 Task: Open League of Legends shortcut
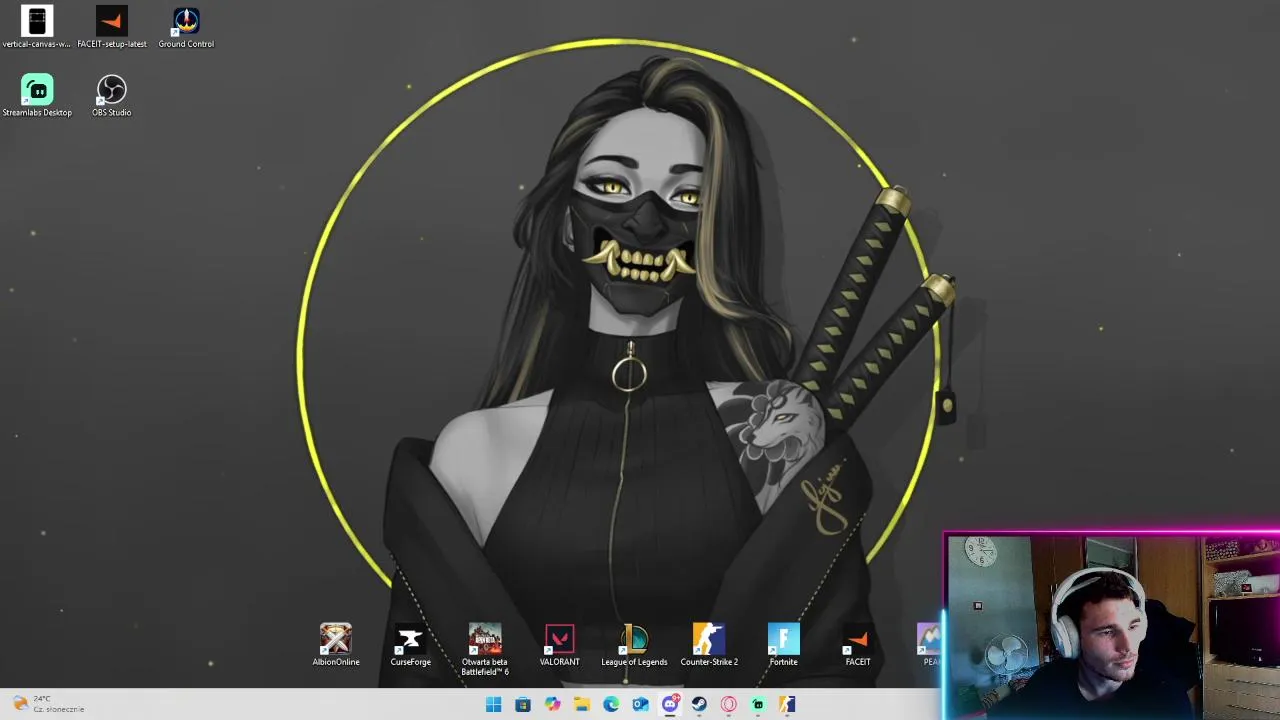(x=634, y=645)
